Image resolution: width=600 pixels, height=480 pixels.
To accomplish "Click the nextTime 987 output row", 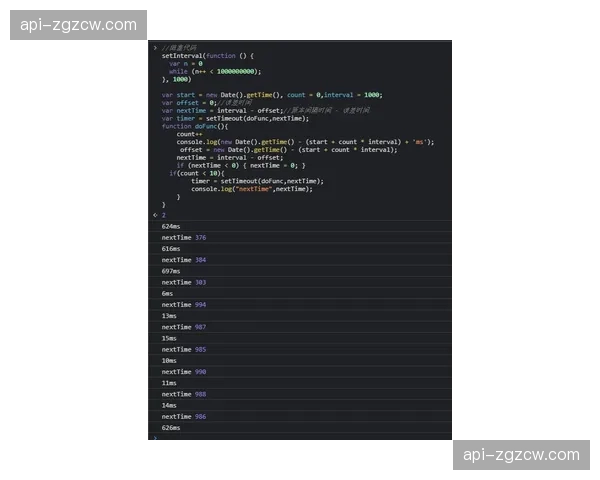I will pyautogui.click(x=184, y=327).
